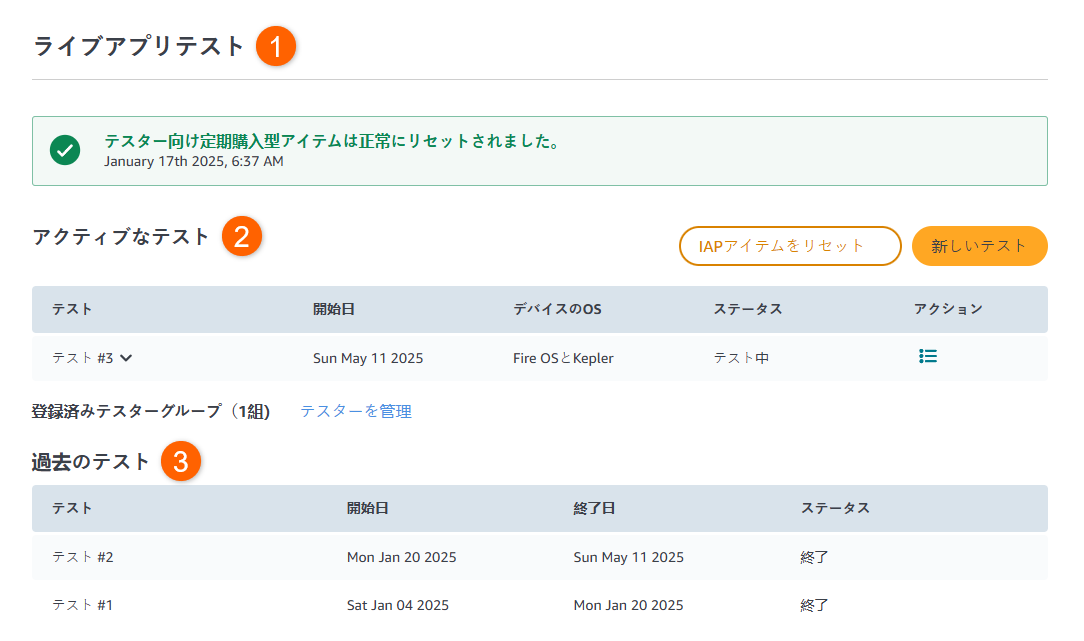Click the 開始日 column header in active tests
This screenshot has height=641, width=1084.
point(333,309)
